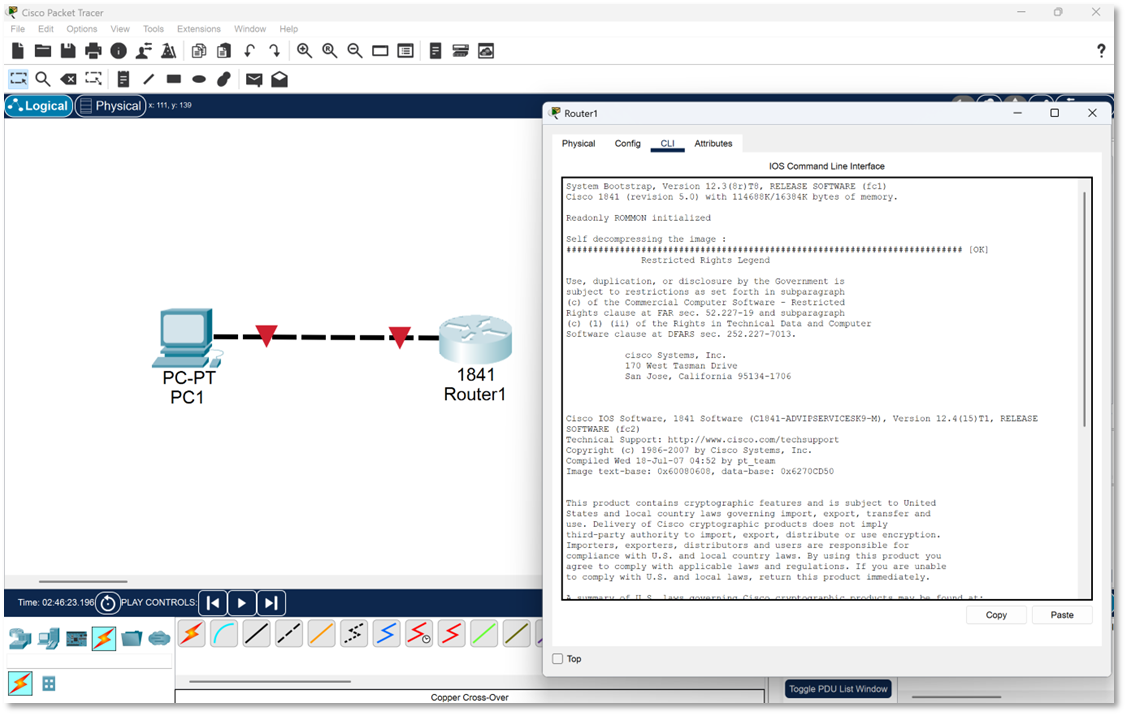Open the question mark help icon
Viewport: 1127px width, 716px height.
click(x=1101, y=50)
